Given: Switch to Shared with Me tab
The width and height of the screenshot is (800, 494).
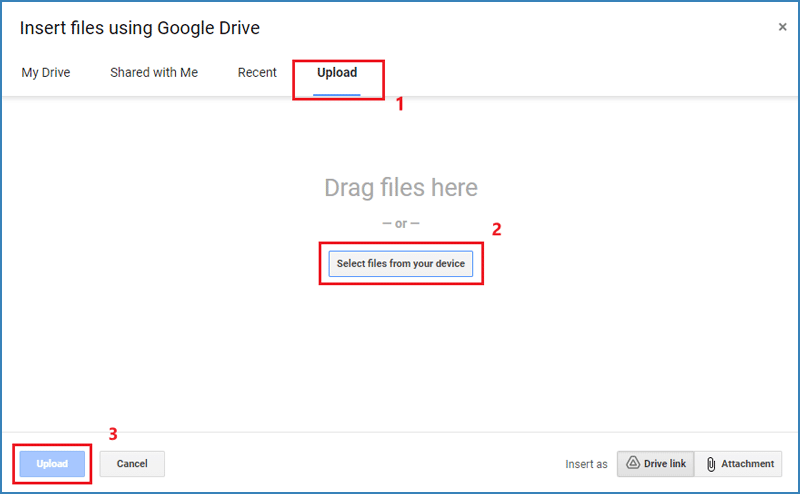Looking at the screenshot, I should 154,72.
